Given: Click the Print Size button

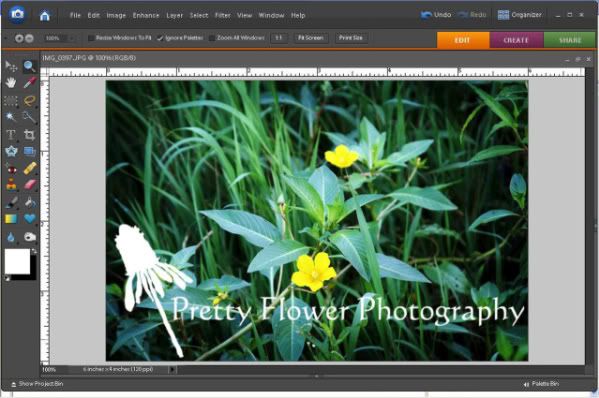Looking at the screenshot, I should point(351,38).
